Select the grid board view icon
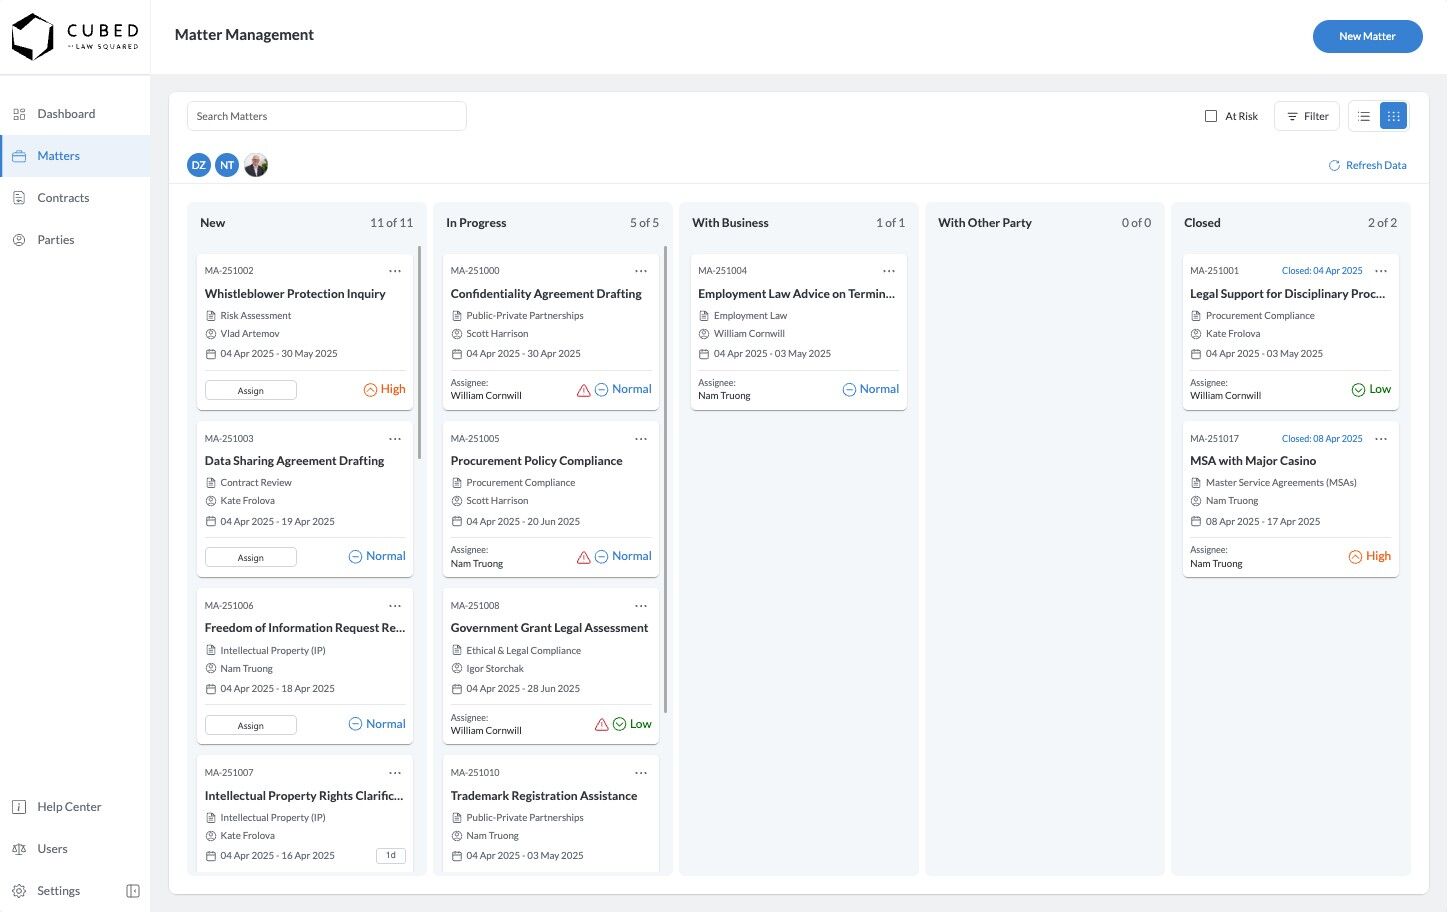 point(1394,116)
